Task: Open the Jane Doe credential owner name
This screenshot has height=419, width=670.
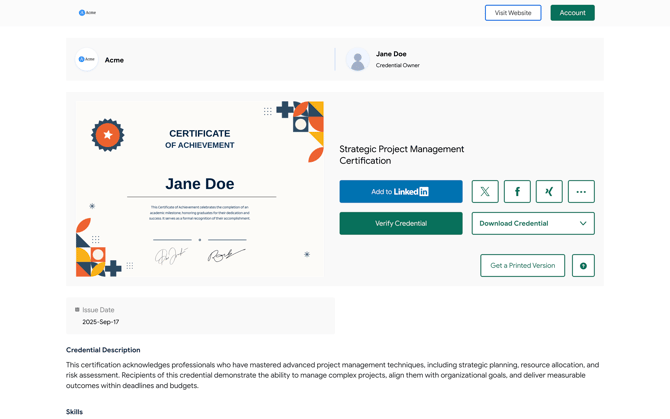Action: (x=391, y=54)
